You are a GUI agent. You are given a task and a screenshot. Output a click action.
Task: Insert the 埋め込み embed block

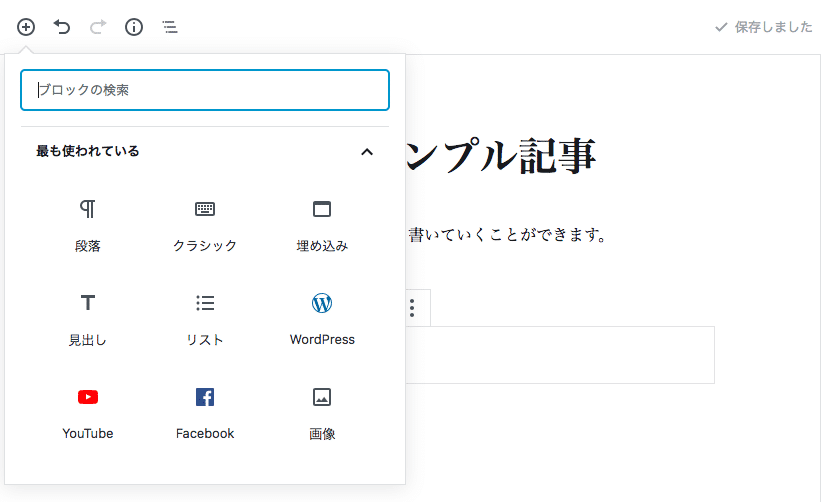coord(322,226)
